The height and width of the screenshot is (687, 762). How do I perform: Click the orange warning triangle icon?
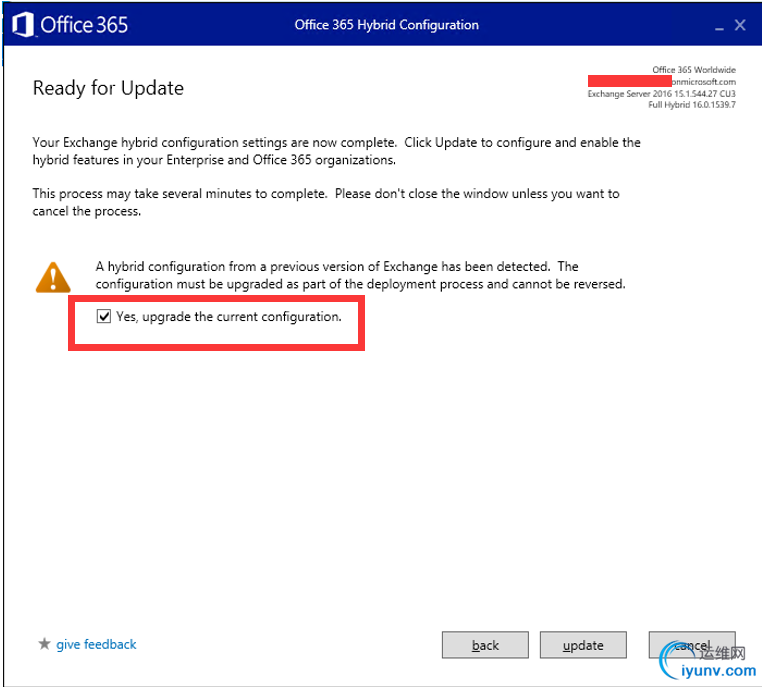click(53, 277)
